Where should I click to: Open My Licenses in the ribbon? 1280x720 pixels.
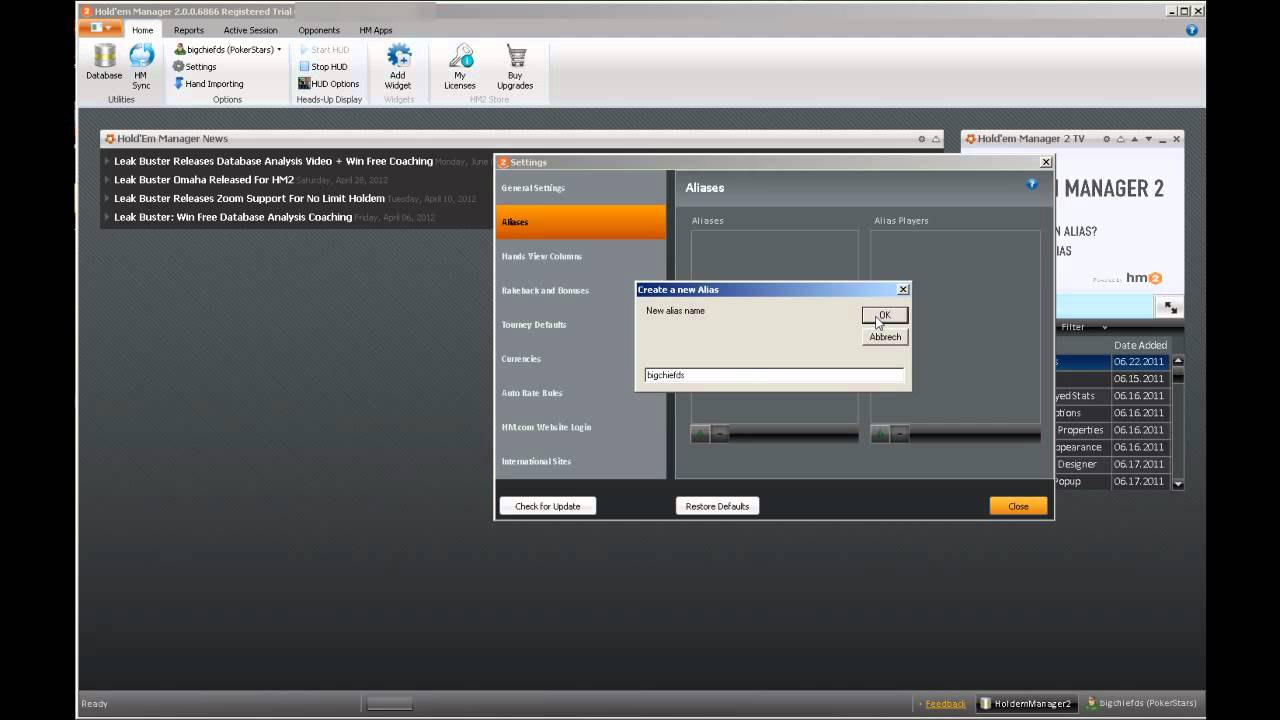460,62
